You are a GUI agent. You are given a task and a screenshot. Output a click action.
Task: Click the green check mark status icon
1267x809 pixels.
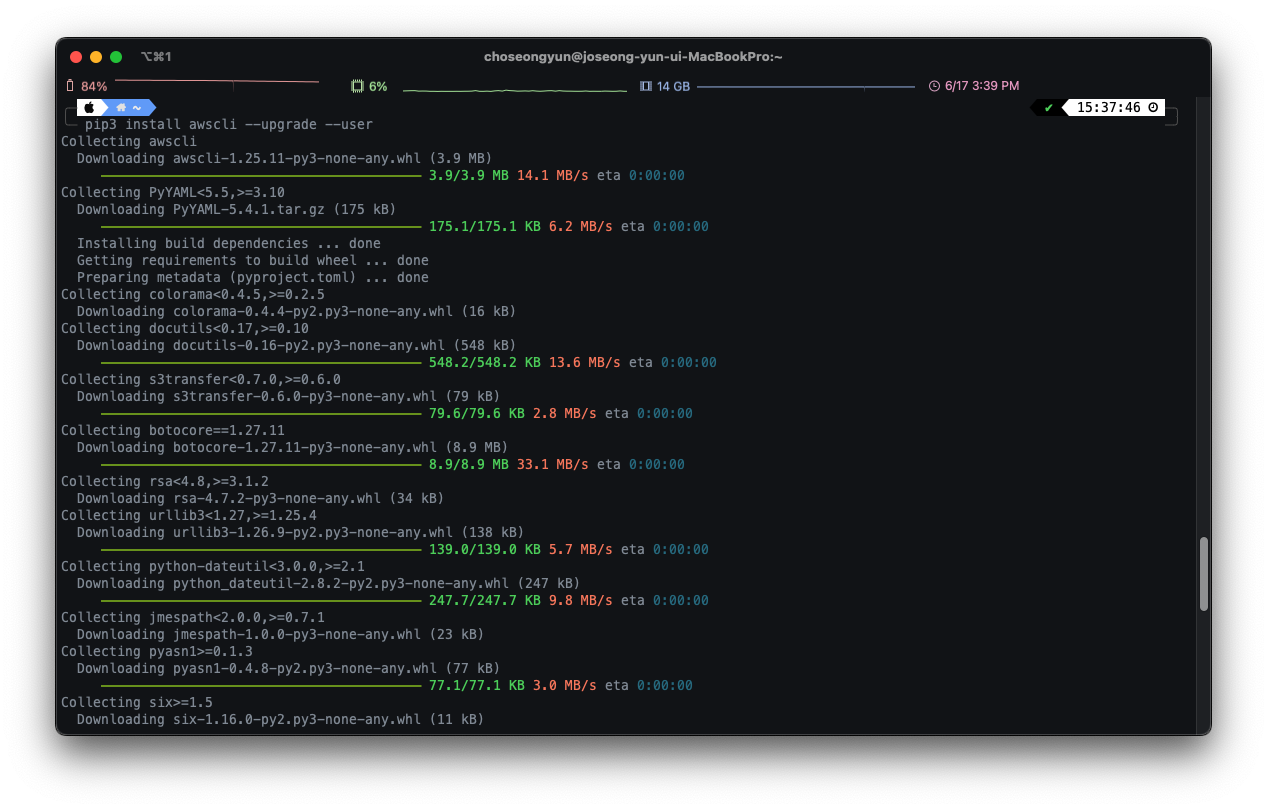coord(1048,107)
